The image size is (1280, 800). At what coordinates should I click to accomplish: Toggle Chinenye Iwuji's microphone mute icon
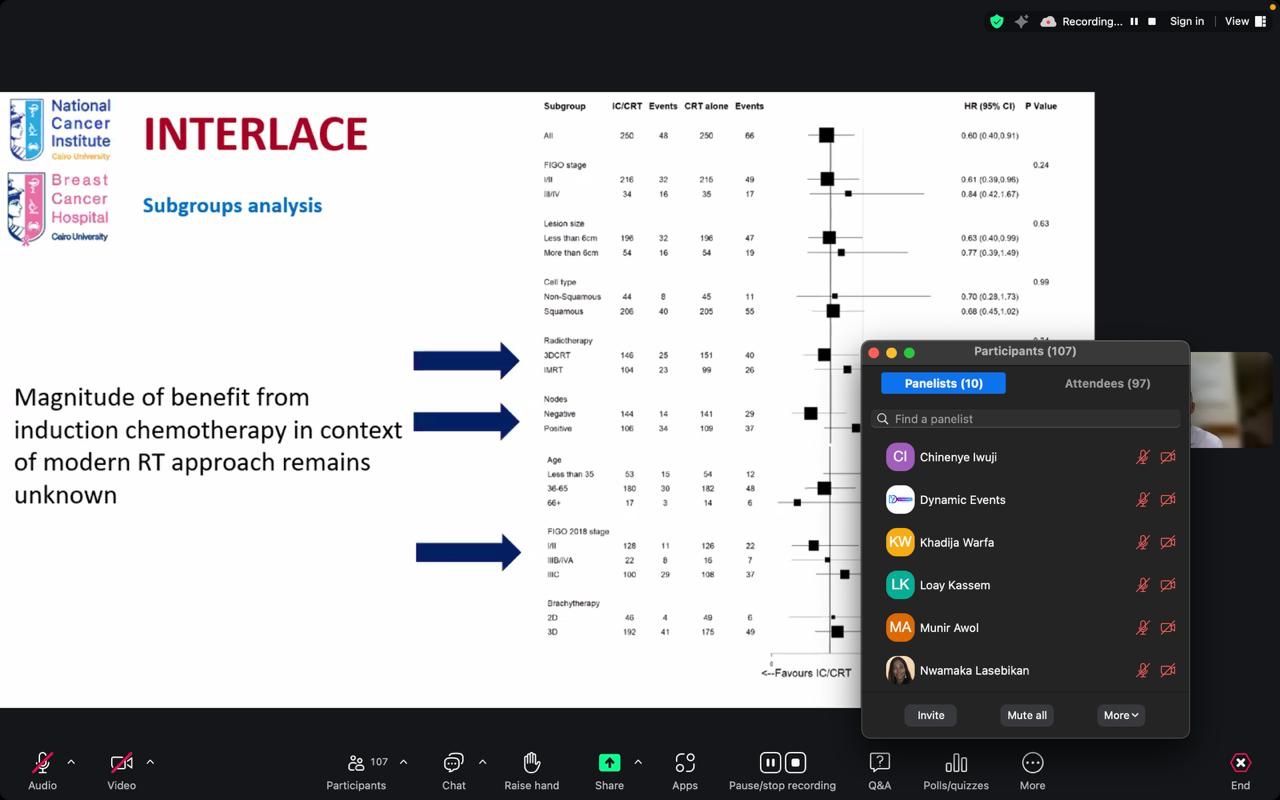1142,457
